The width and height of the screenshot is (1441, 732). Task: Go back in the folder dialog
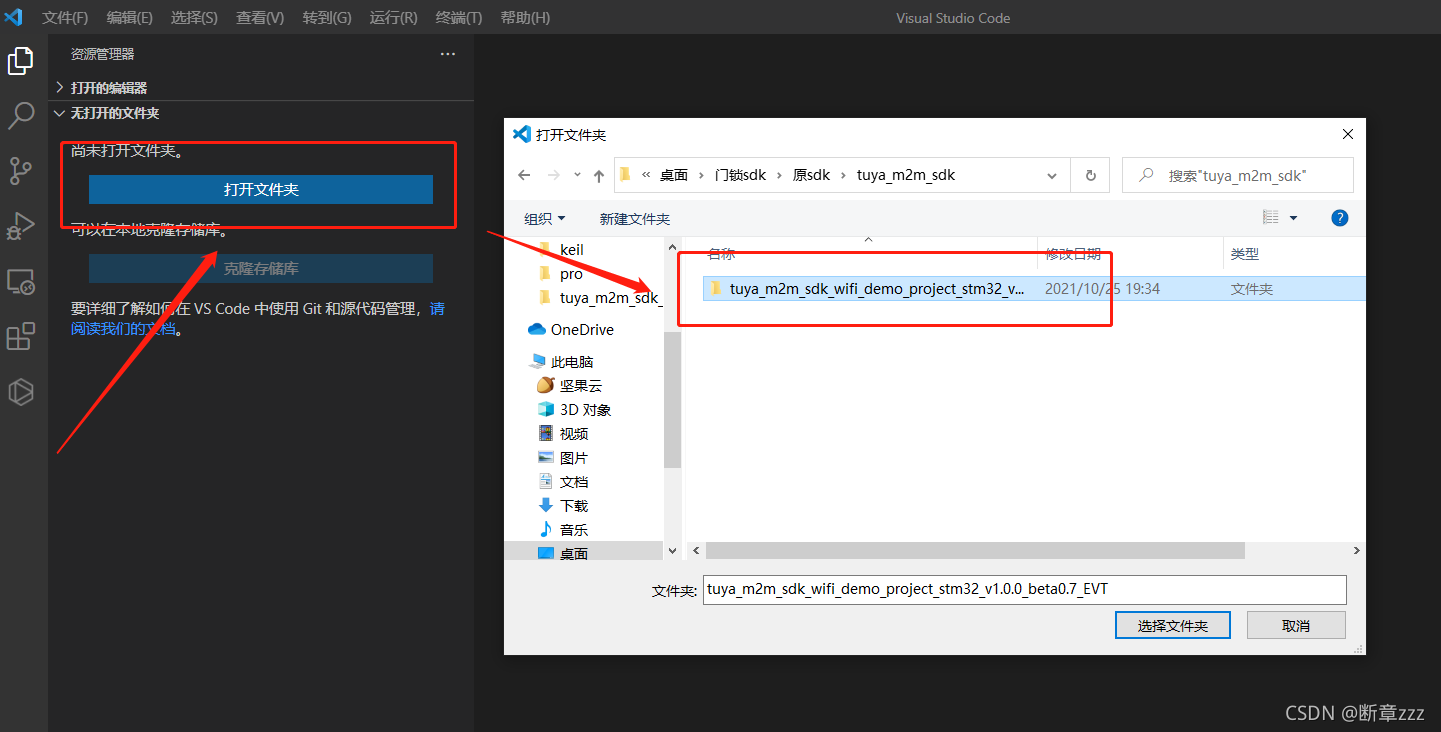pyautogui.click(x=524, y=175)
